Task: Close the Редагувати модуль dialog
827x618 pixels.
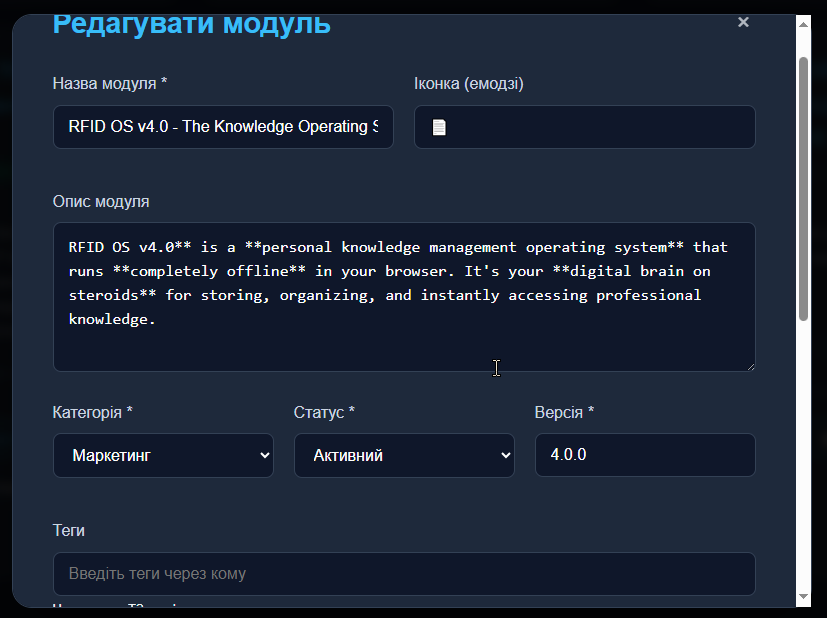Action: [743, 21]
